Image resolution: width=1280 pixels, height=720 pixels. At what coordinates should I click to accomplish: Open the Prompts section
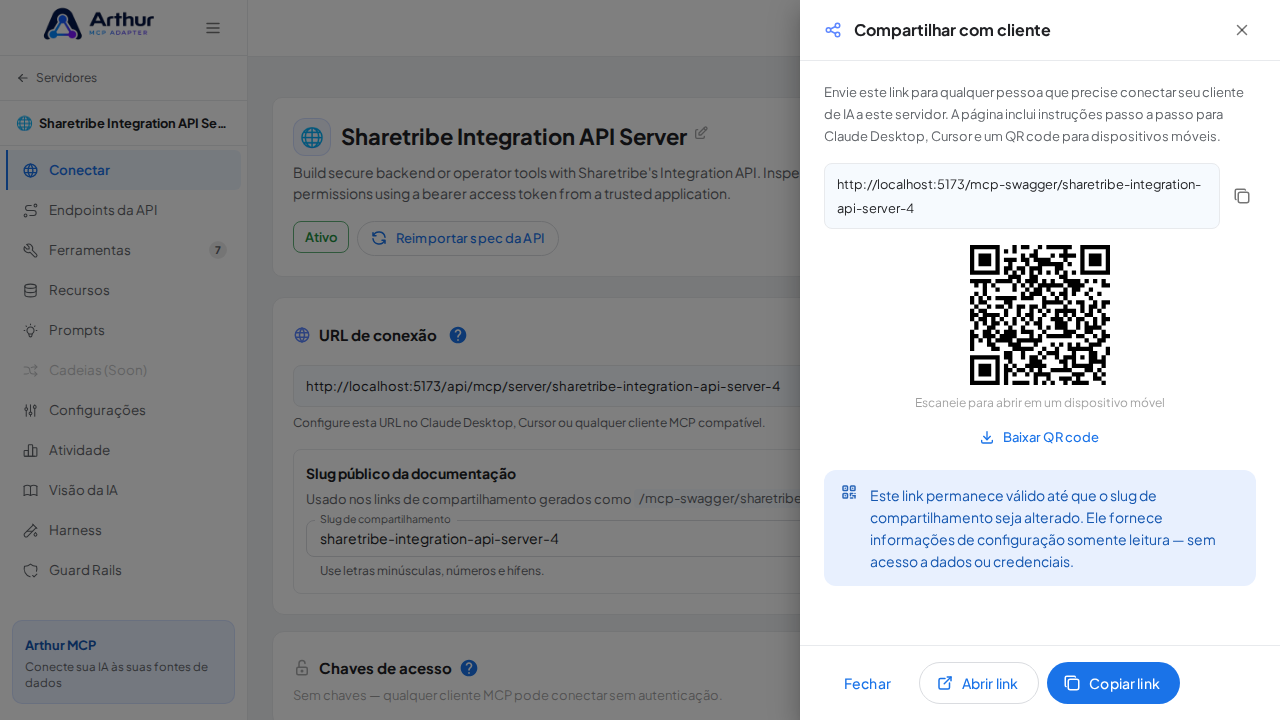click(124, 330)
